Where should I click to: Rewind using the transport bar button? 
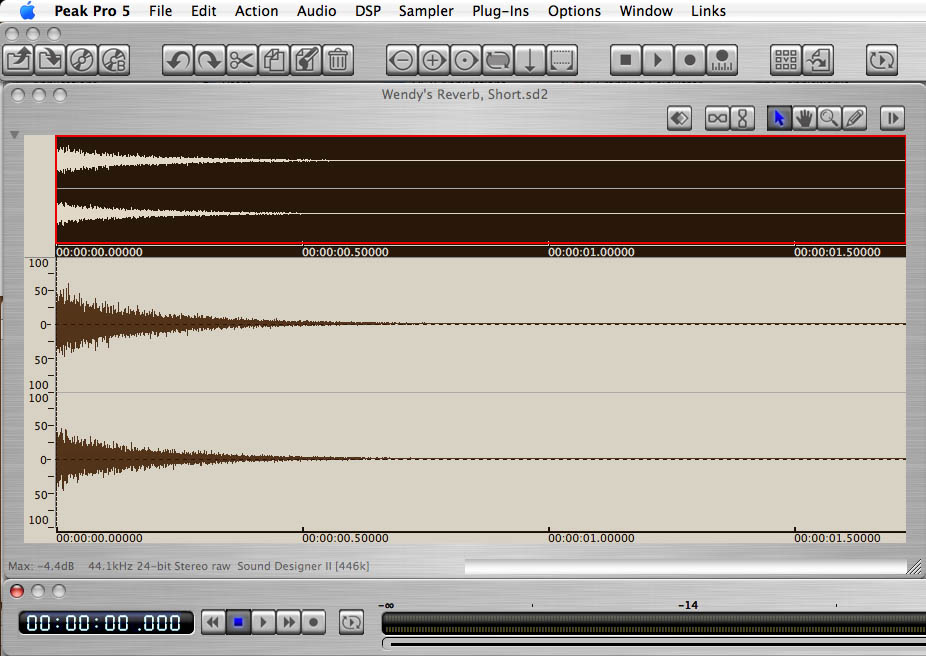[x=213, y=622]
